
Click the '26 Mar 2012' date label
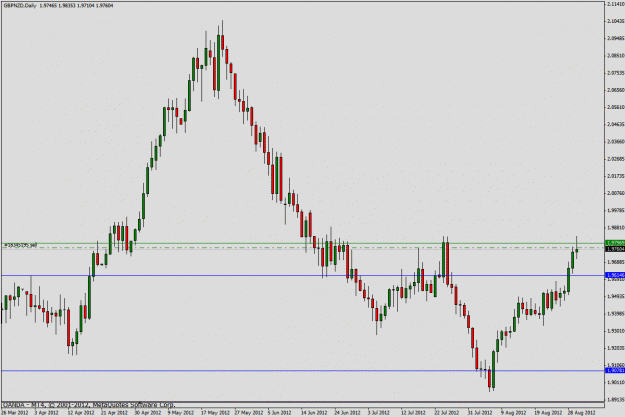pyautogui.click(x=15, y=413)
